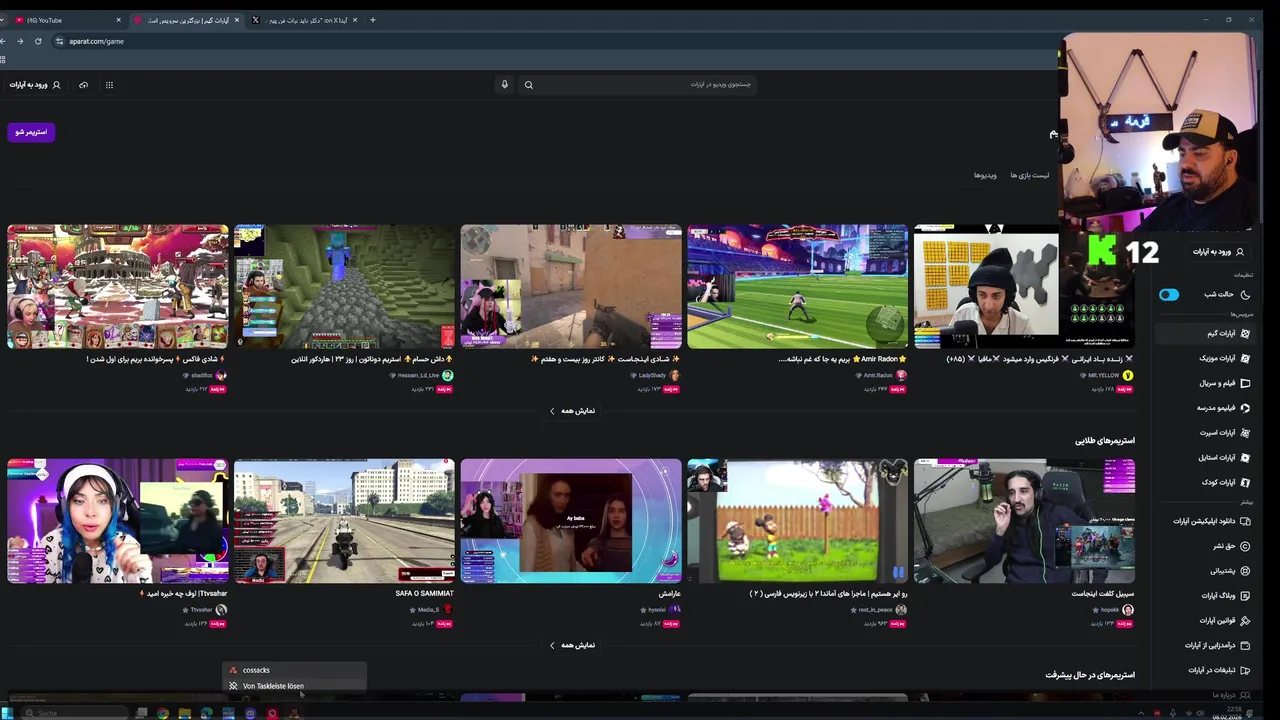Click channel name 'MR.YELLOW'
This screenshot has height=720, width=1280.
pyautogui.click(x=1104, y=376)
